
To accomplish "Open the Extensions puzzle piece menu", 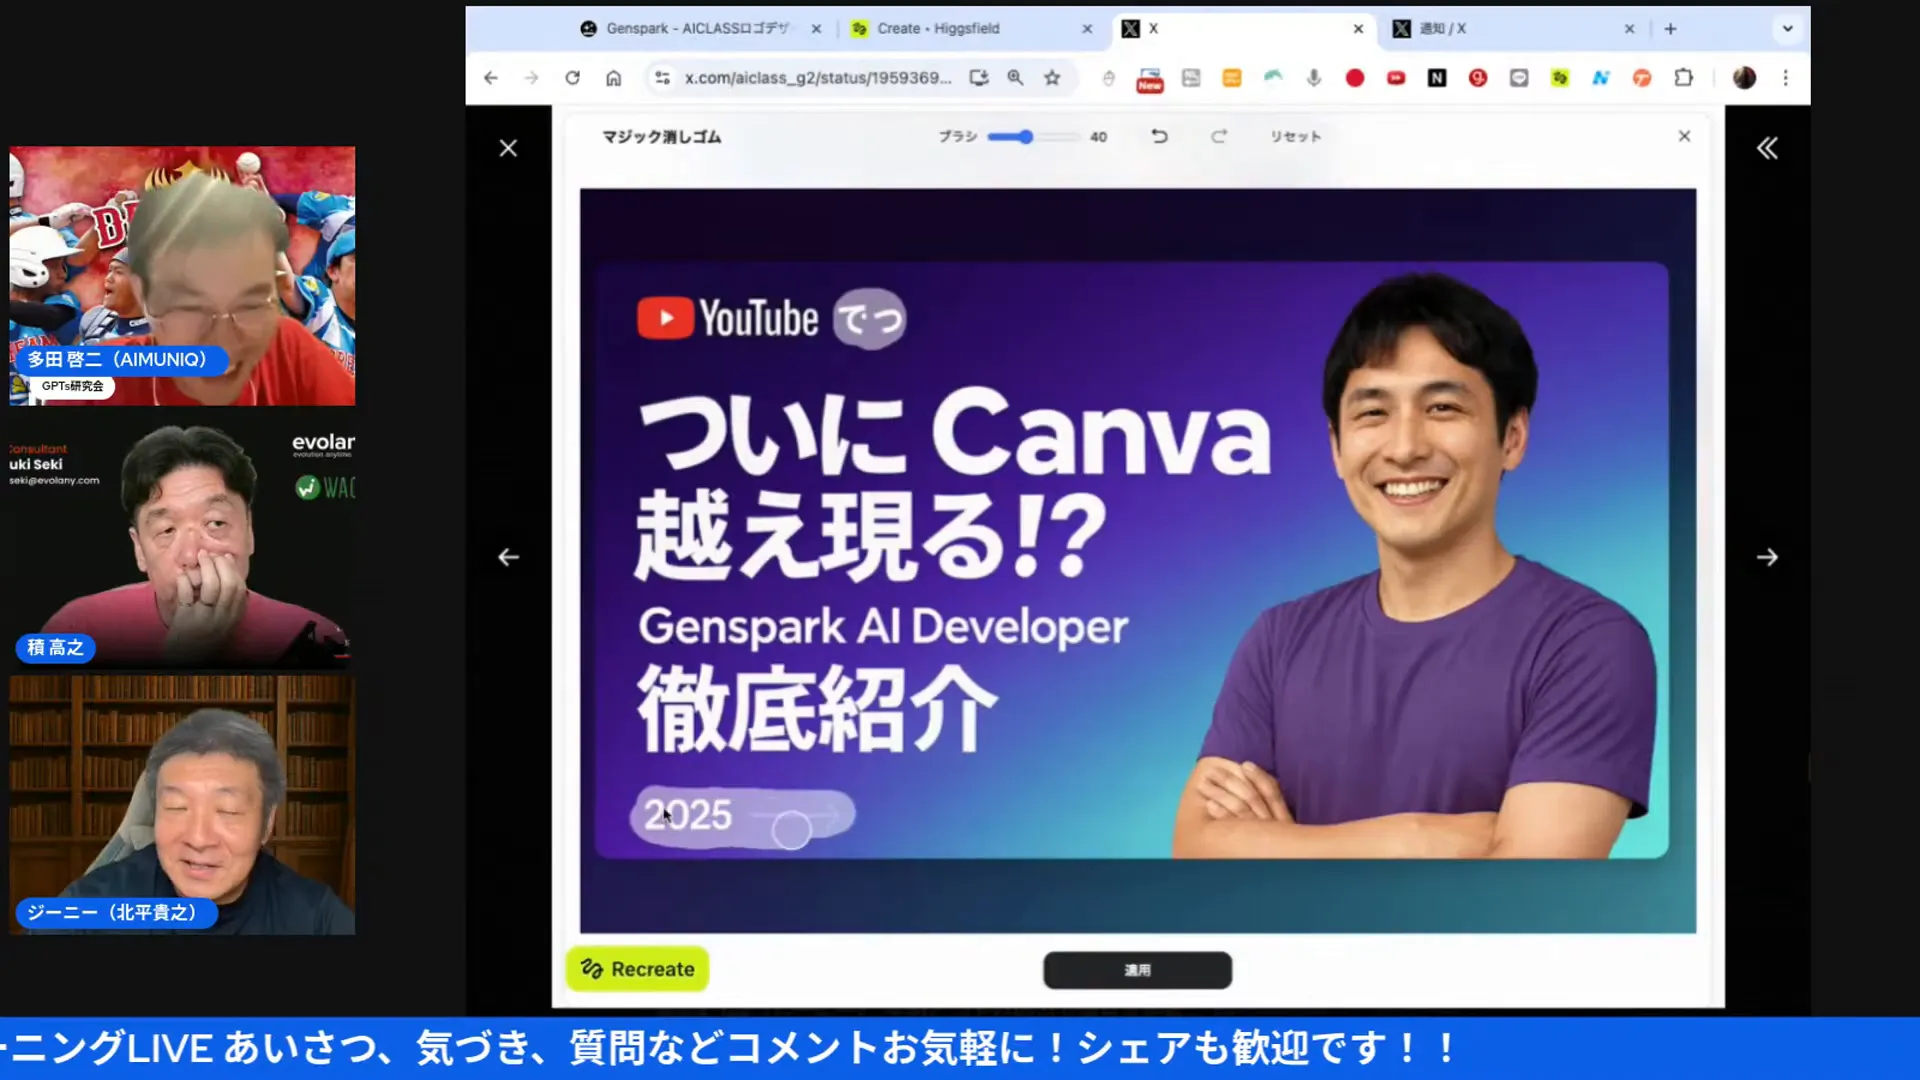I will point(1684,78).
